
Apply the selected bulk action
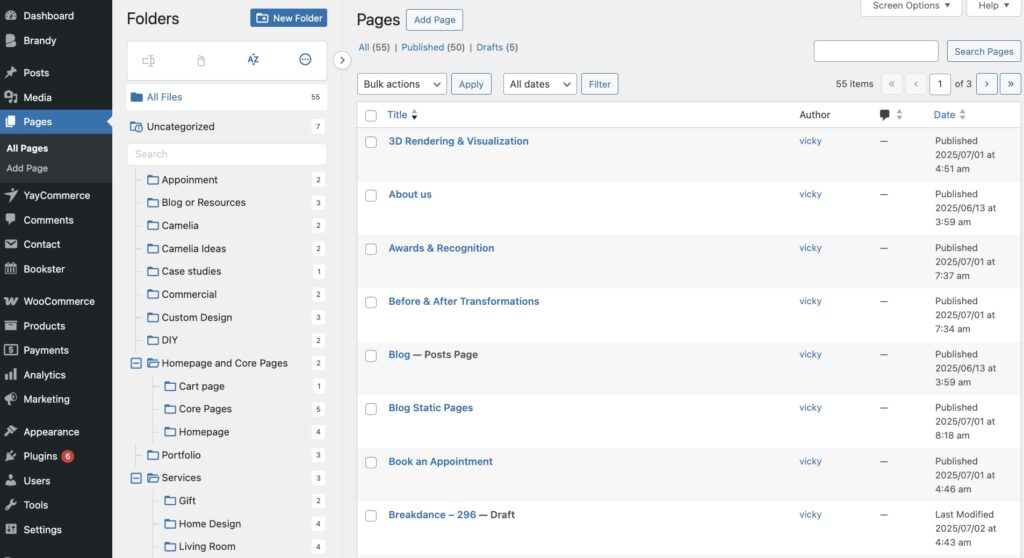(x=471, y=84)
